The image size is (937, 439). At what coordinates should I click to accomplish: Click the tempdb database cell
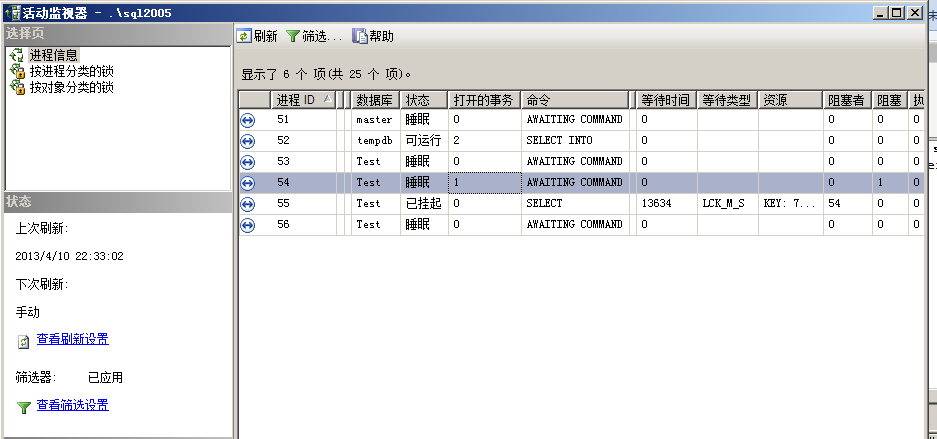point(375,140)
